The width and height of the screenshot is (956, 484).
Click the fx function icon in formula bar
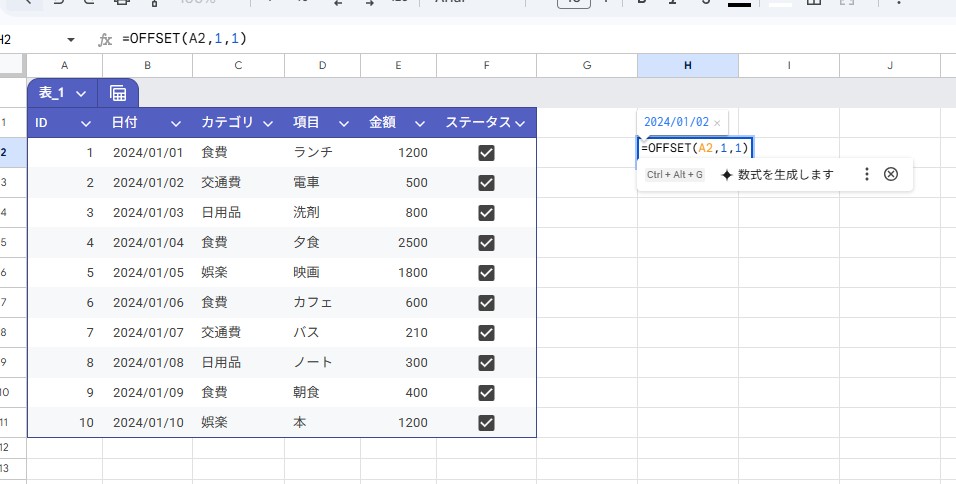(105, 39)
